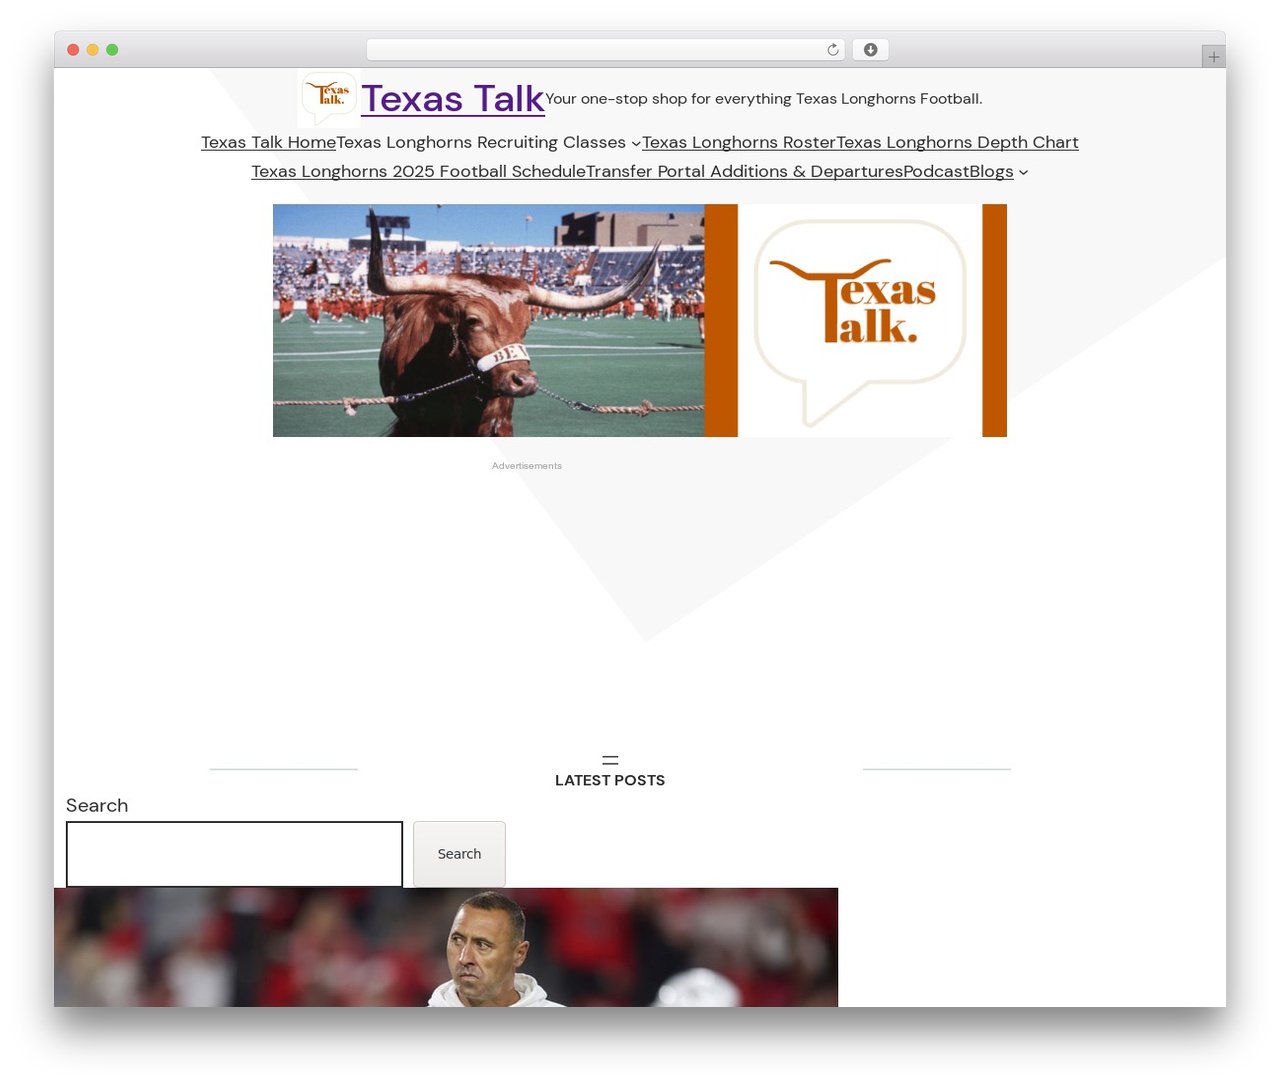This screenshot has width=1280, height=1084.
Task: Open the Podcast page
Action: (936, 171)
